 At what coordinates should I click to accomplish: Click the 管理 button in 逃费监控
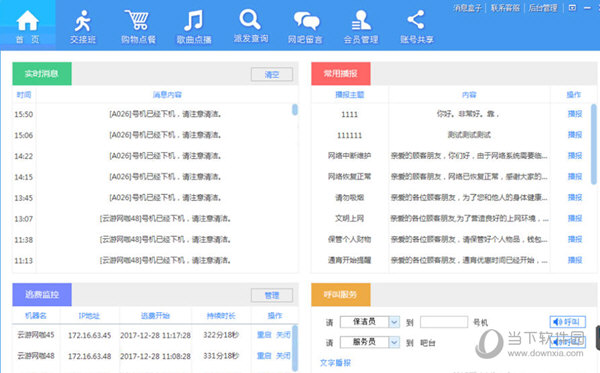click(272, 295)
